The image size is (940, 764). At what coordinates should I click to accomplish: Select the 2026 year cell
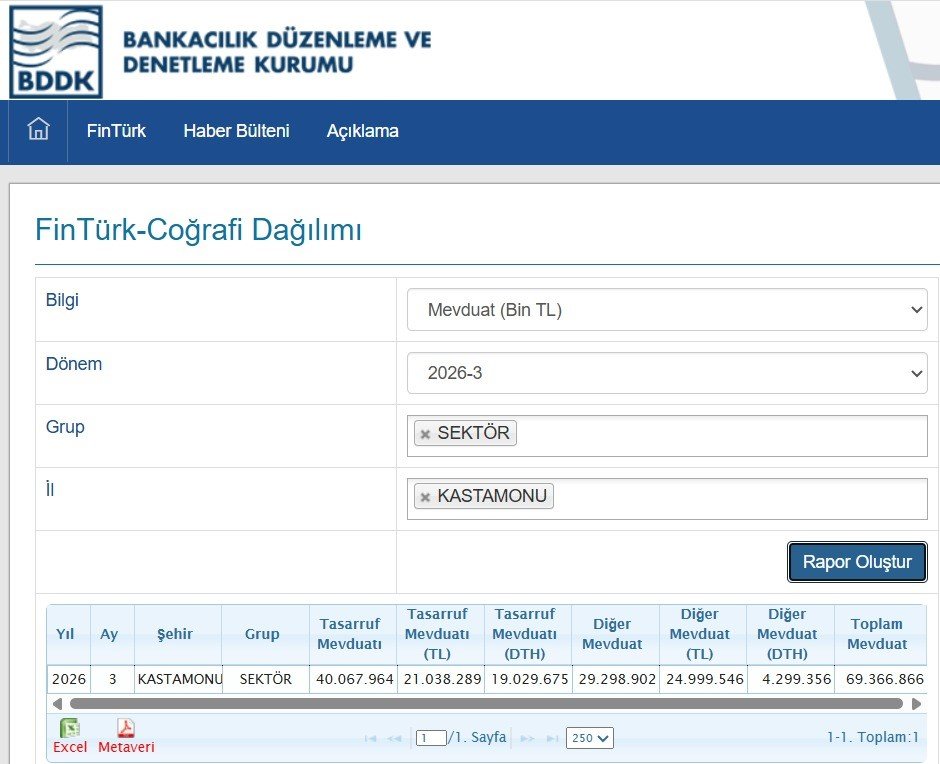(68, 679)
